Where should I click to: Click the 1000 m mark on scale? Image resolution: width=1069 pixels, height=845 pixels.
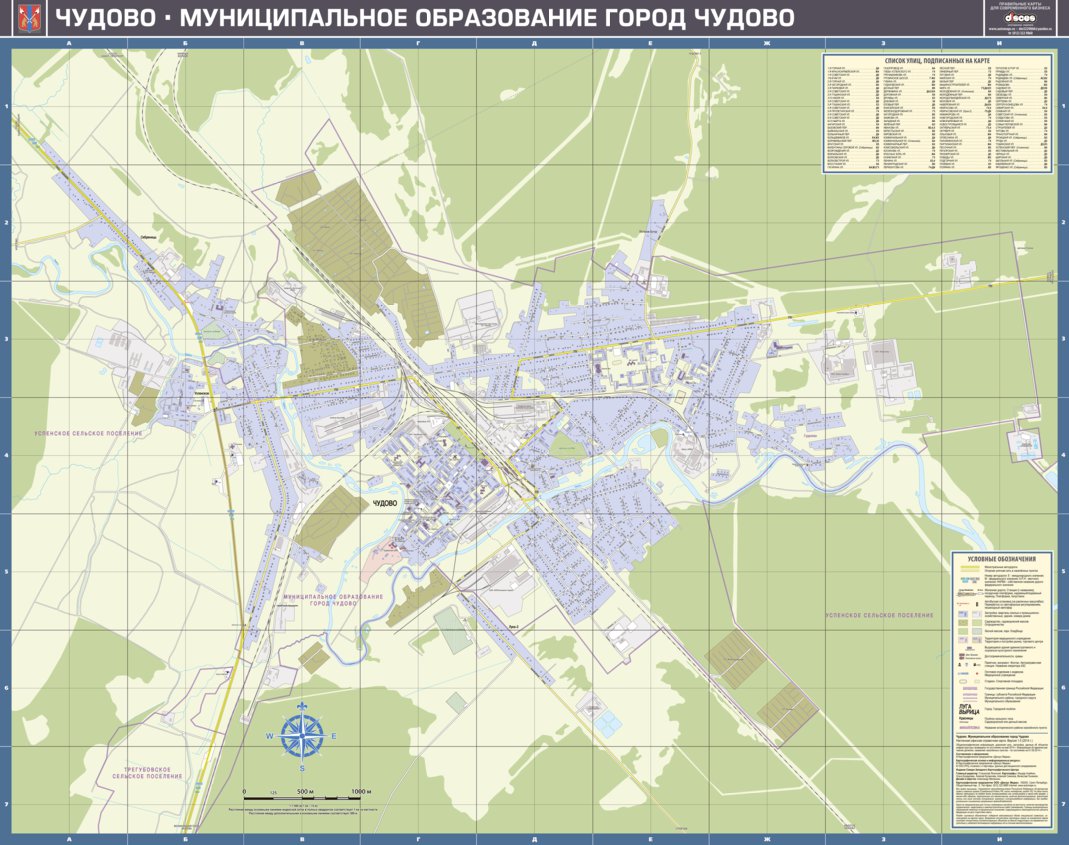tap(361, 791)
